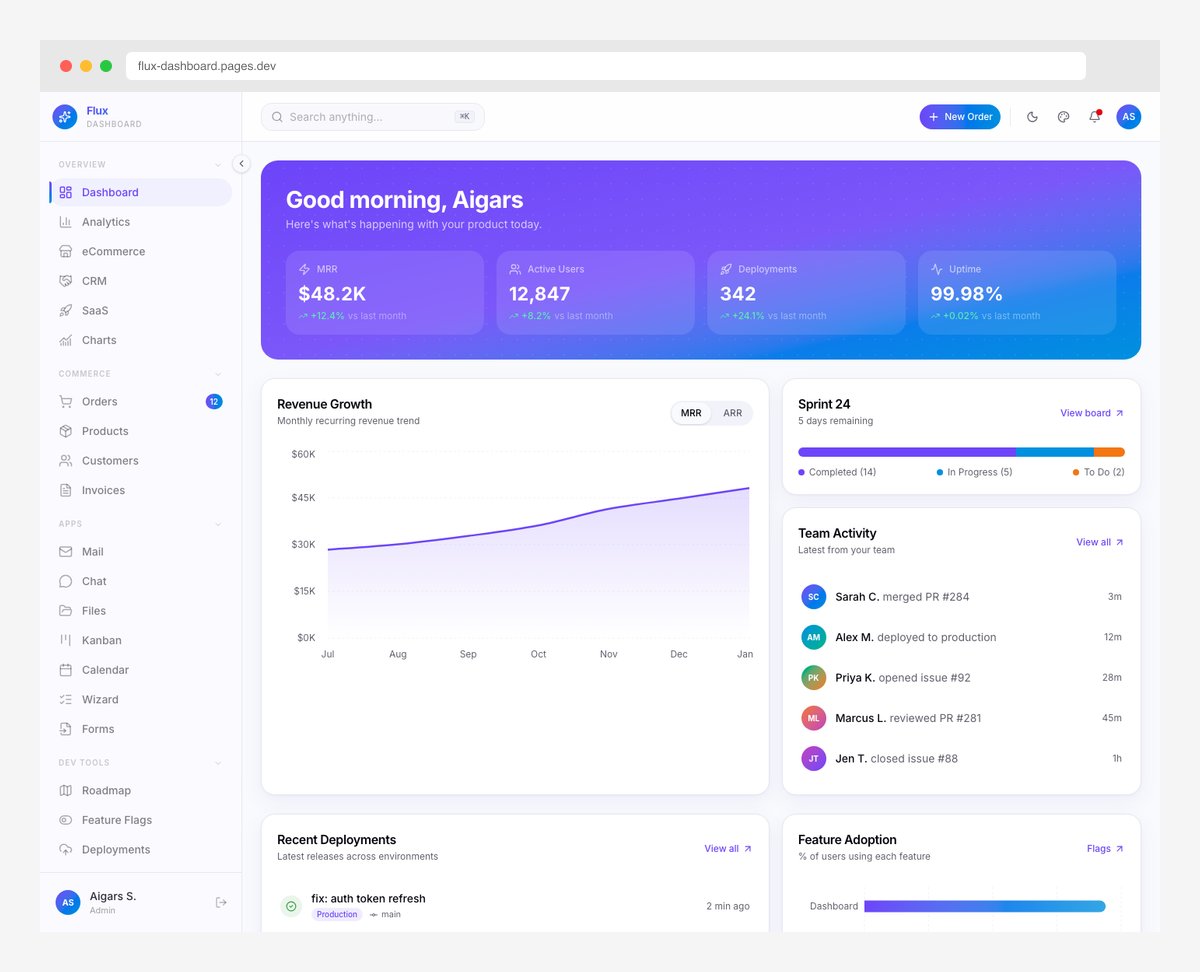Click the New Order button
1200x972 pixels.
click(x=959, y=117)
